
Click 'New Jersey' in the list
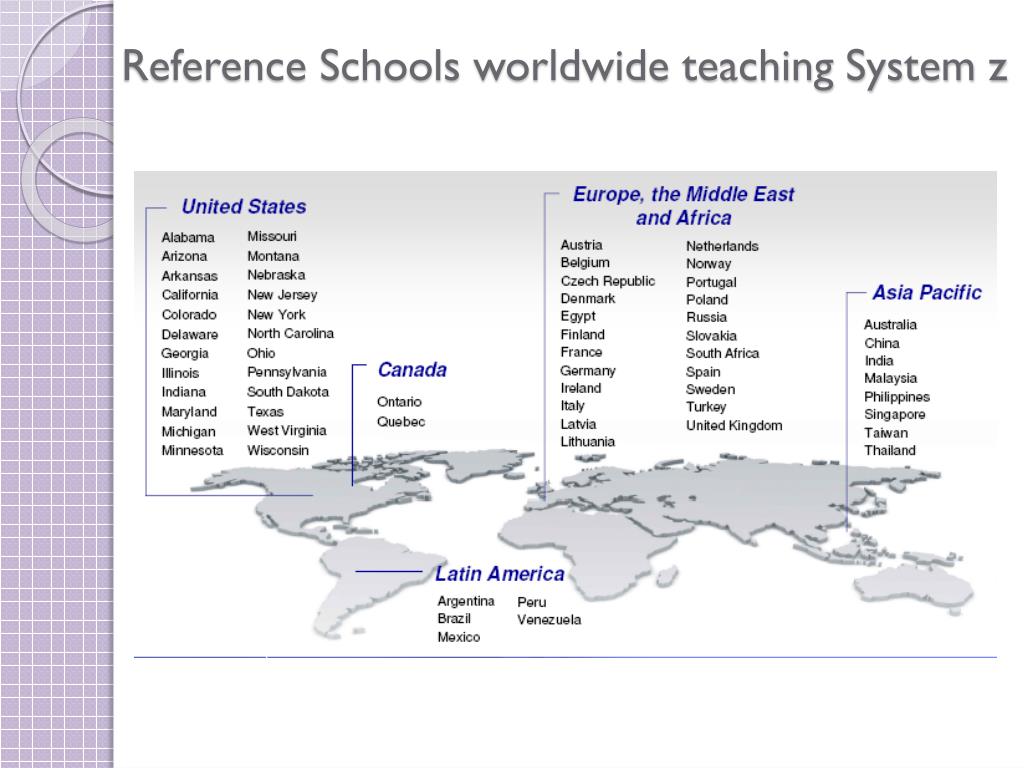pyautogui.click(x=282, y=295)
